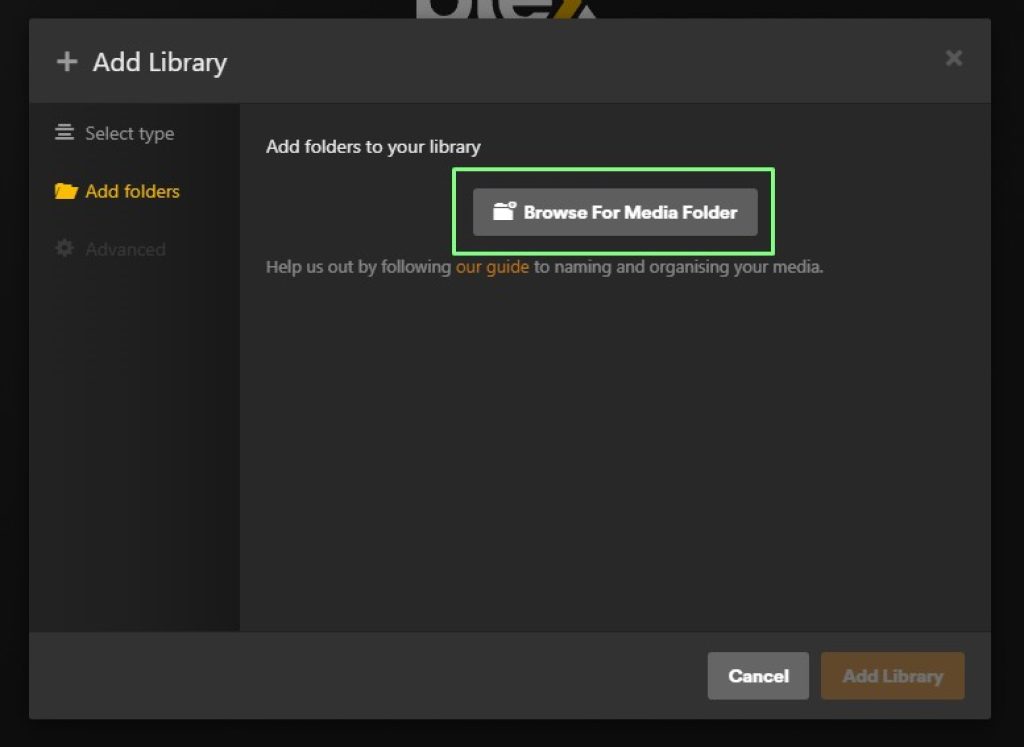Cancel adding the library
The height and width of the screenshot is (747, 1024).
758,676
